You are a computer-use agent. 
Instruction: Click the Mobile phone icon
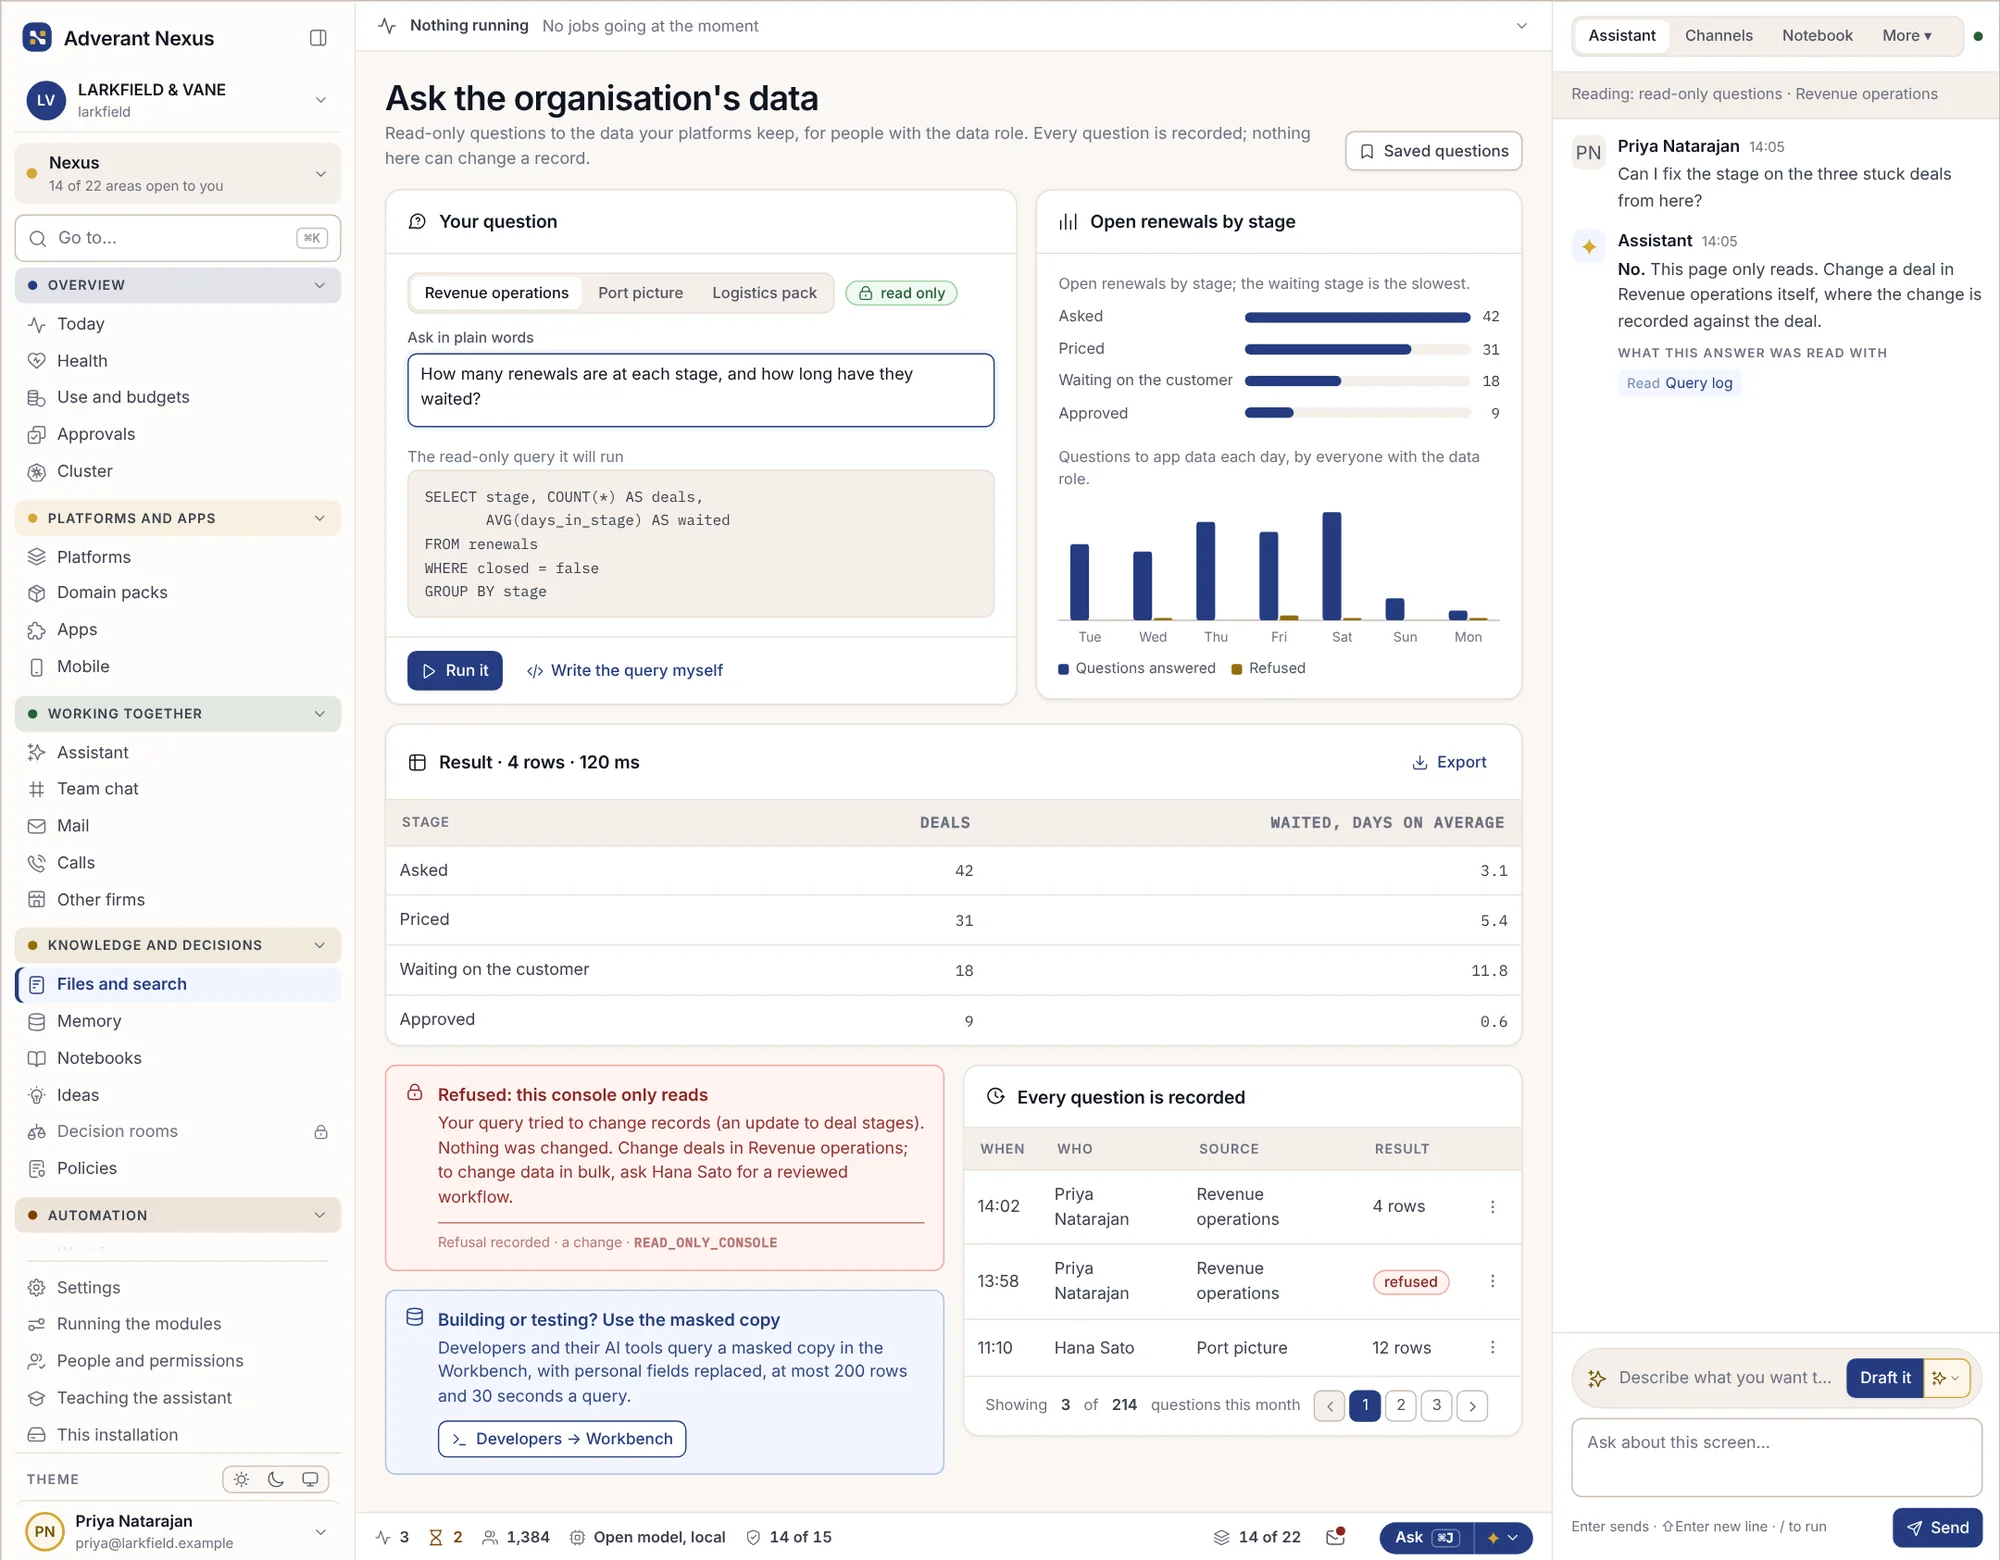pyautogui.click(x=37, y=667)
